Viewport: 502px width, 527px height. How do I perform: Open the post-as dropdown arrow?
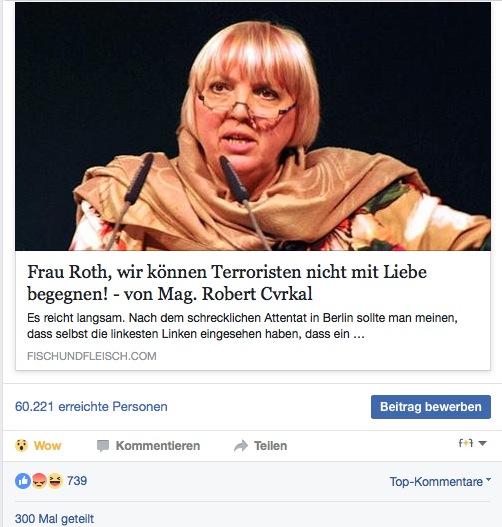pyautogui.click(x=482, y=444)
